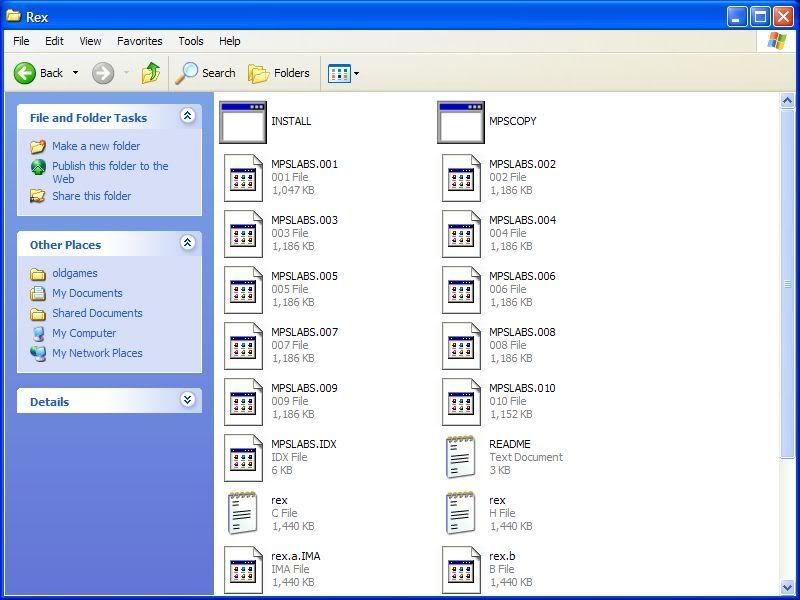Viewport: 800px width, 600px height.
Task: Click the green Back navigation arrow
Action: point(22,72)
